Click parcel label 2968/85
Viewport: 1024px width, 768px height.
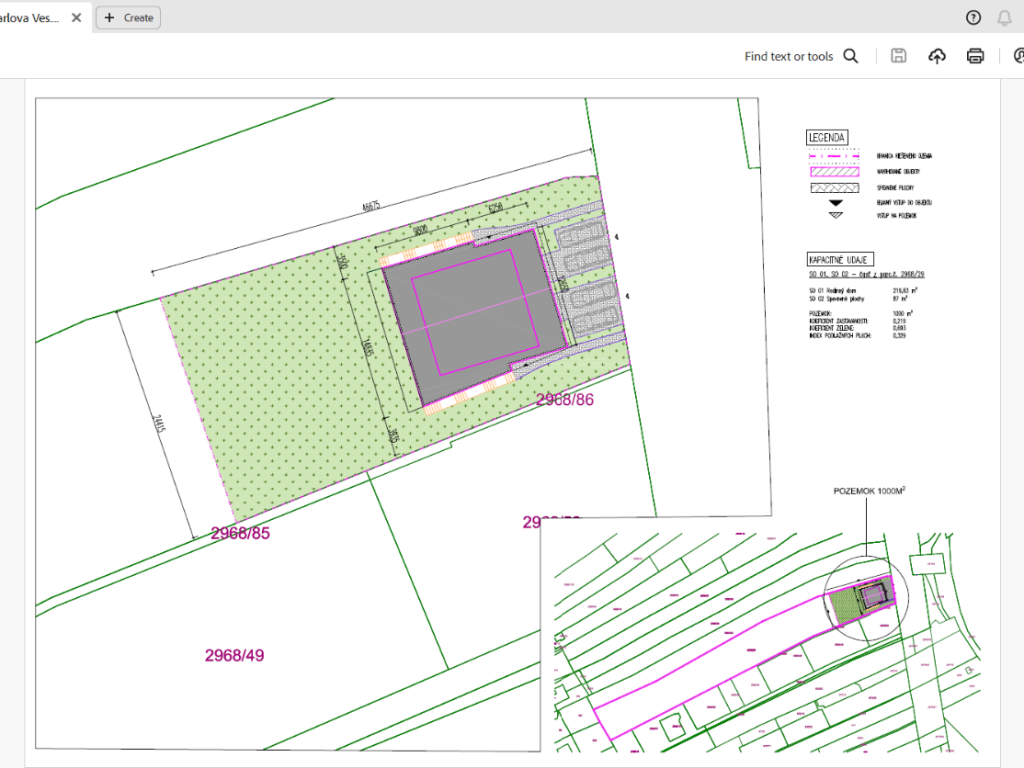click(240, 533)
